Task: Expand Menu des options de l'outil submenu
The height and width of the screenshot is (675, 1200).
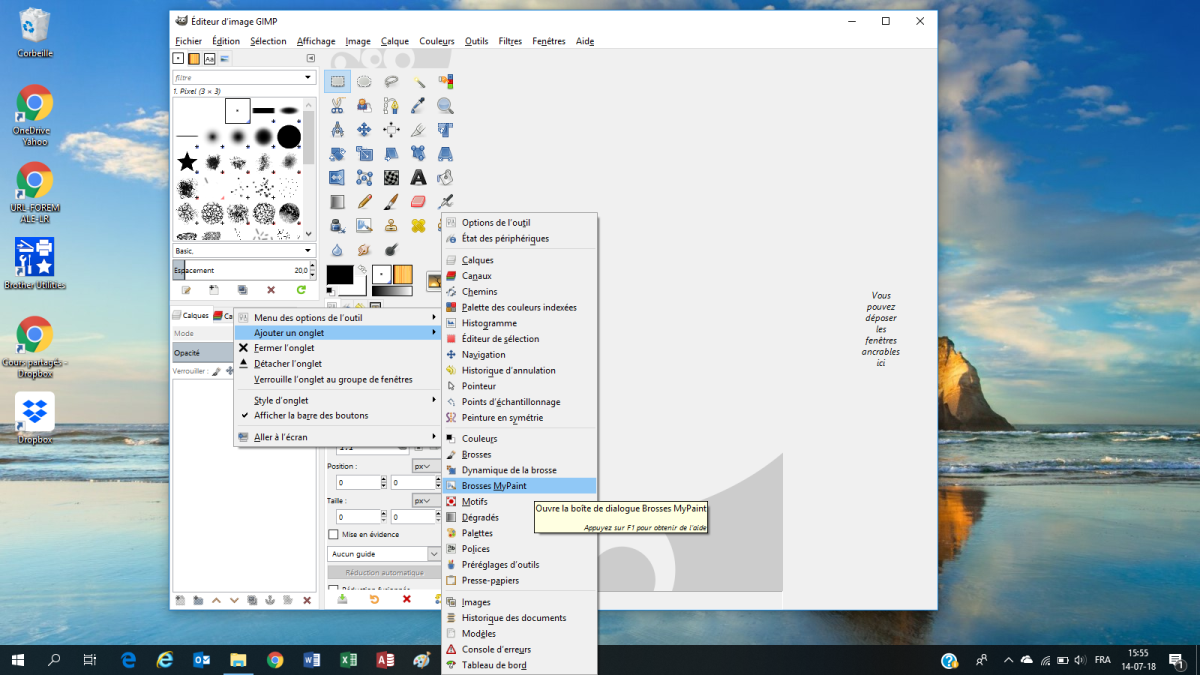Action: point(339,317)
